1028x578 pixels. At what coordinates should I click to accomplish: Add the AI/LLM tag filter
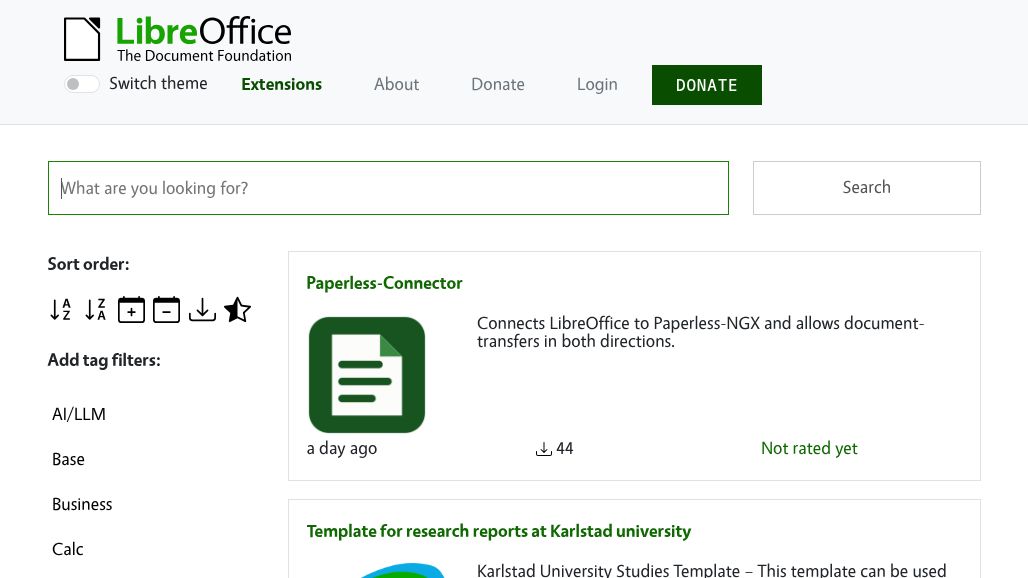(79, 414)
